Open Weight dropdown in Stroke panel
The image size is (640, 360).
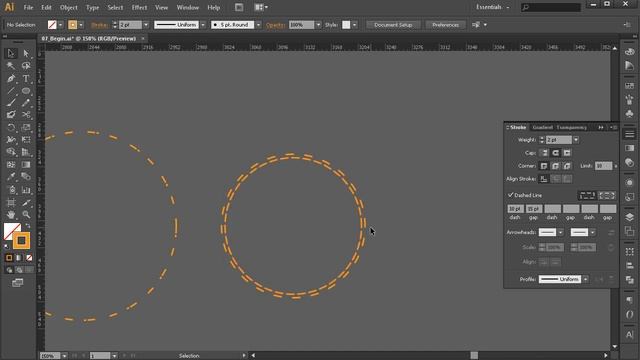pos(576,140)
